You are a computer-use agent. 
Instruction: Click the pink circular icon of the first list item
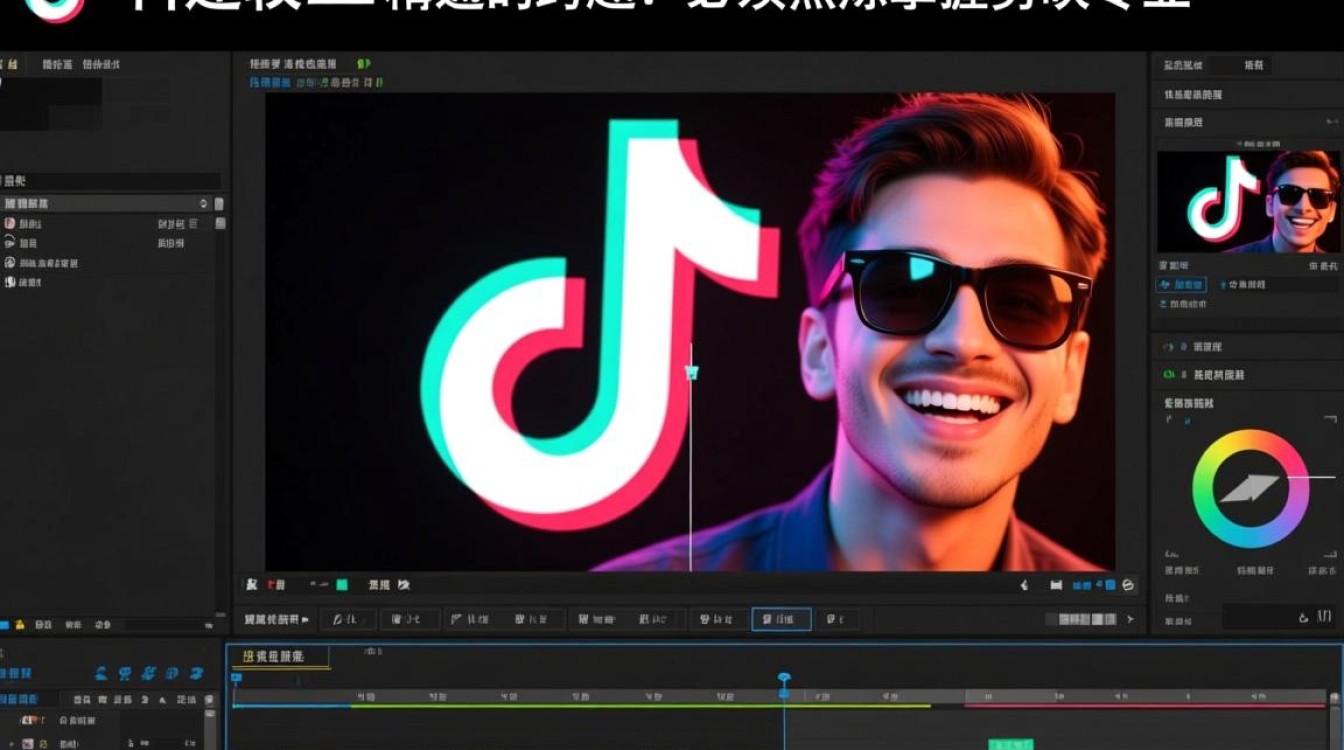[10, 224]
